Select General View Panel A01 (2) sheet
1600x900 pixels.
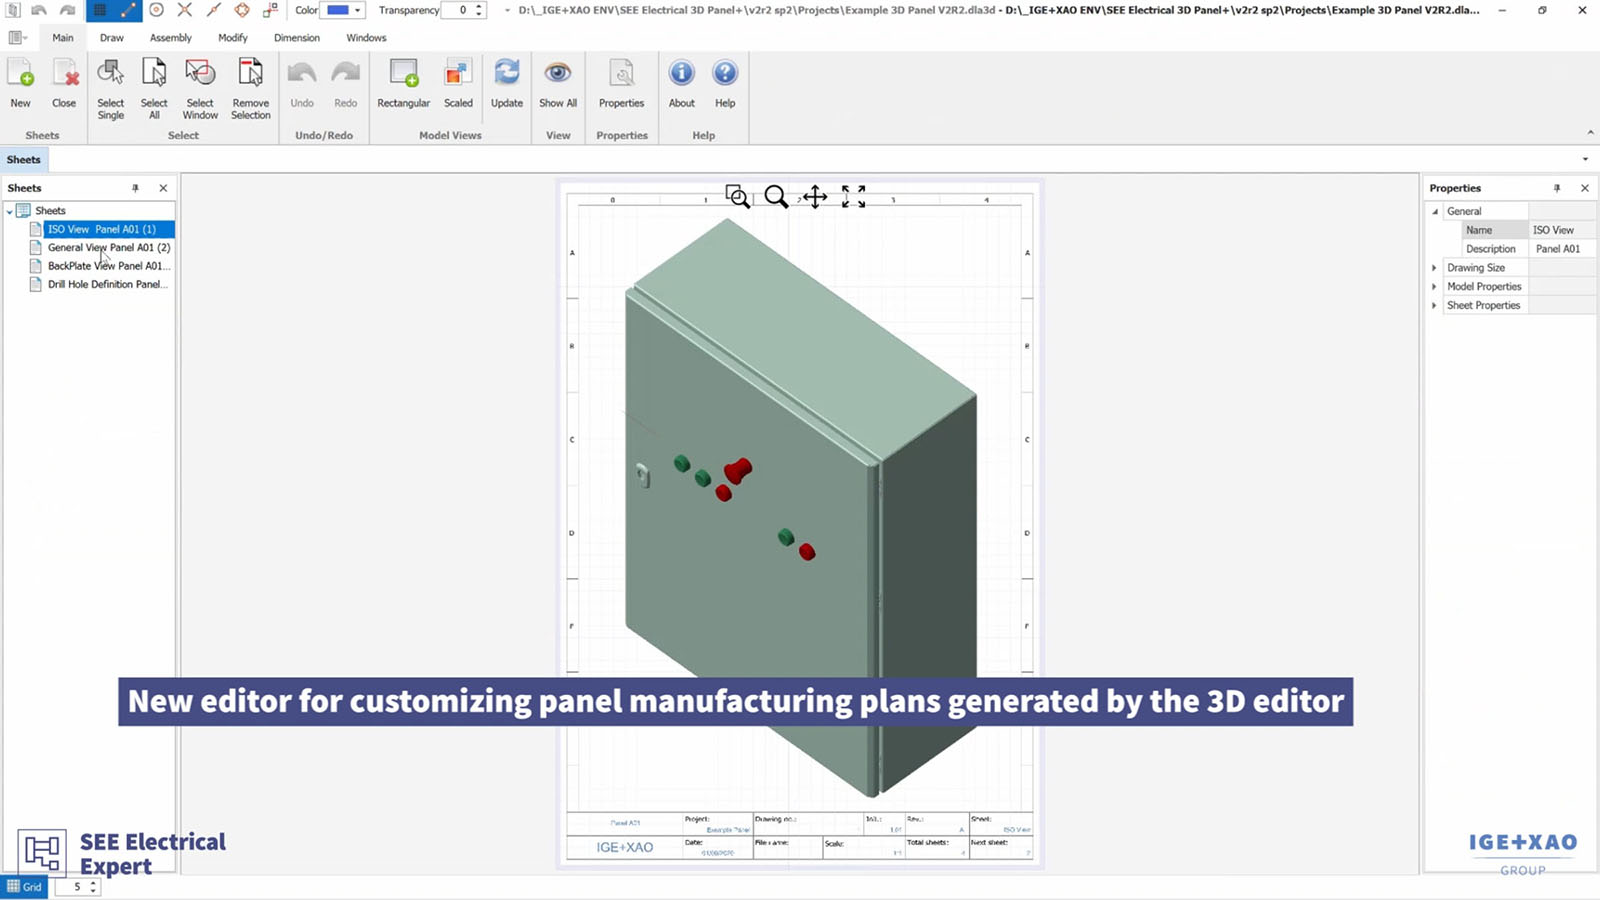(109, 247)
